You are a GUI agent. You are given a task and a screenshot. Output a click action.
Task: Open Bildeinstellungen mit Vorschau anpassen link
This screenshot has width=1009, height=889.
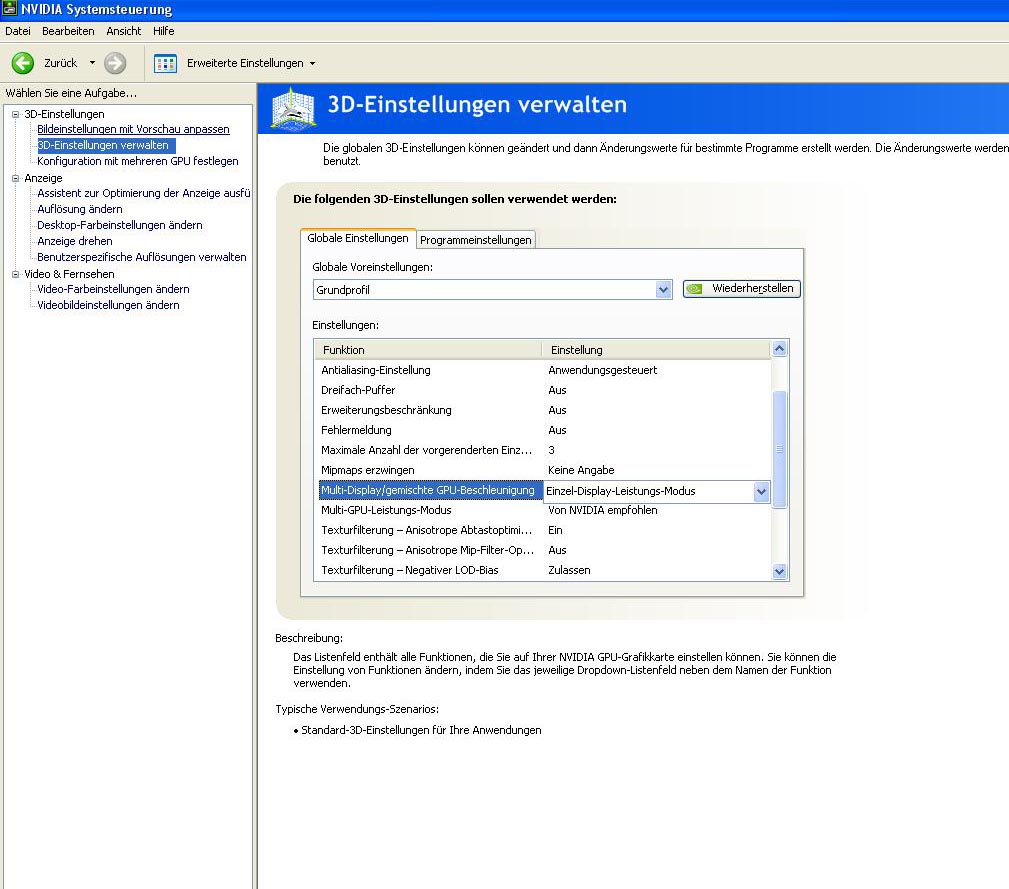133,129
